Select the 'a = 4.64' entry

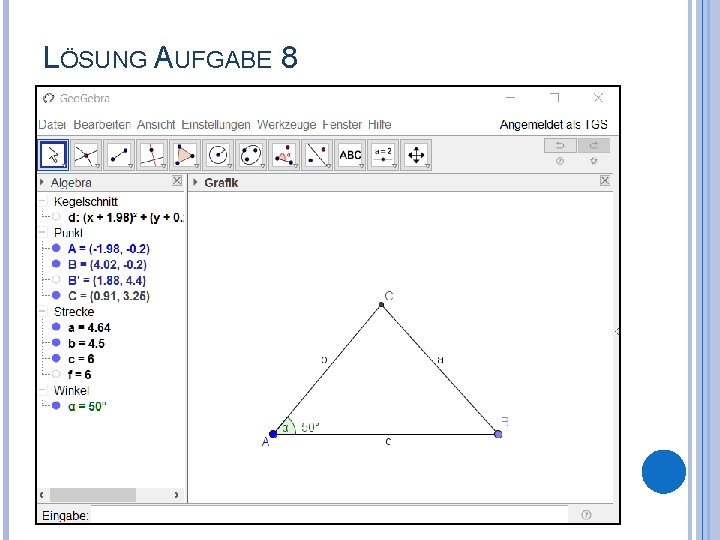click(x=90, y=327)
